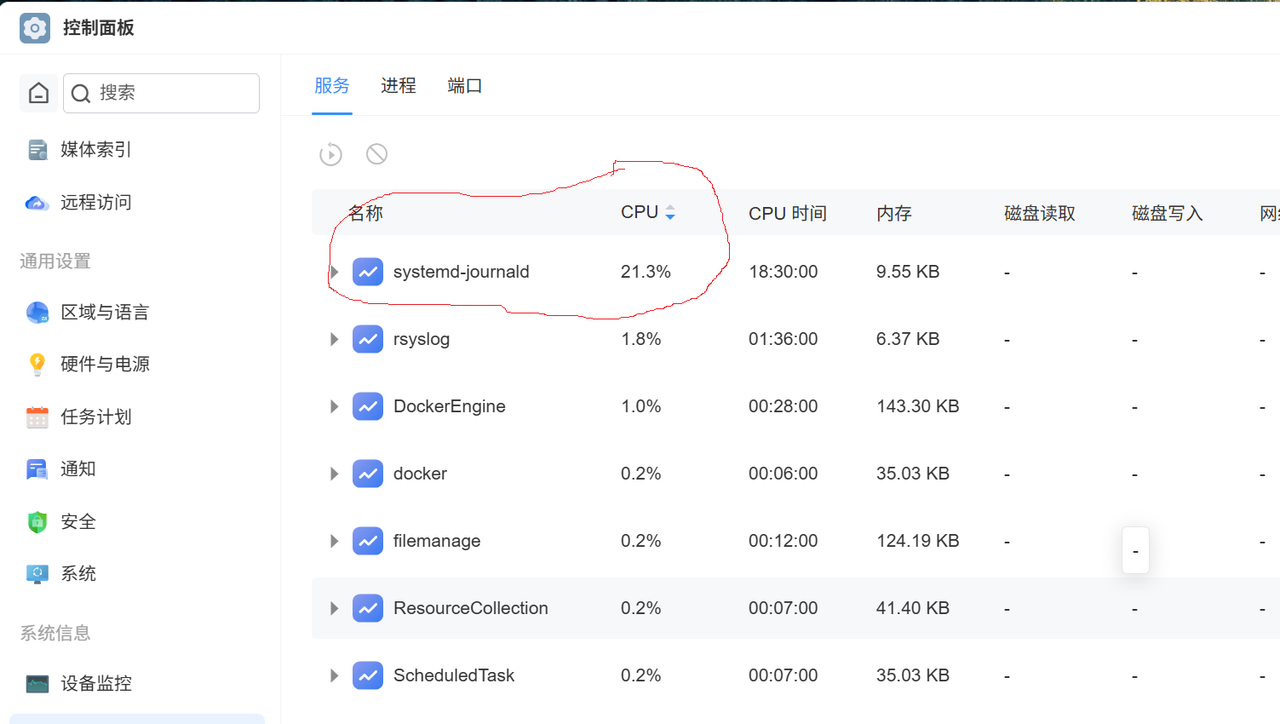The width and height of the screenshot is (1280, 724).
Task: Switch to the 端口 tab
Action: (463, 86)
